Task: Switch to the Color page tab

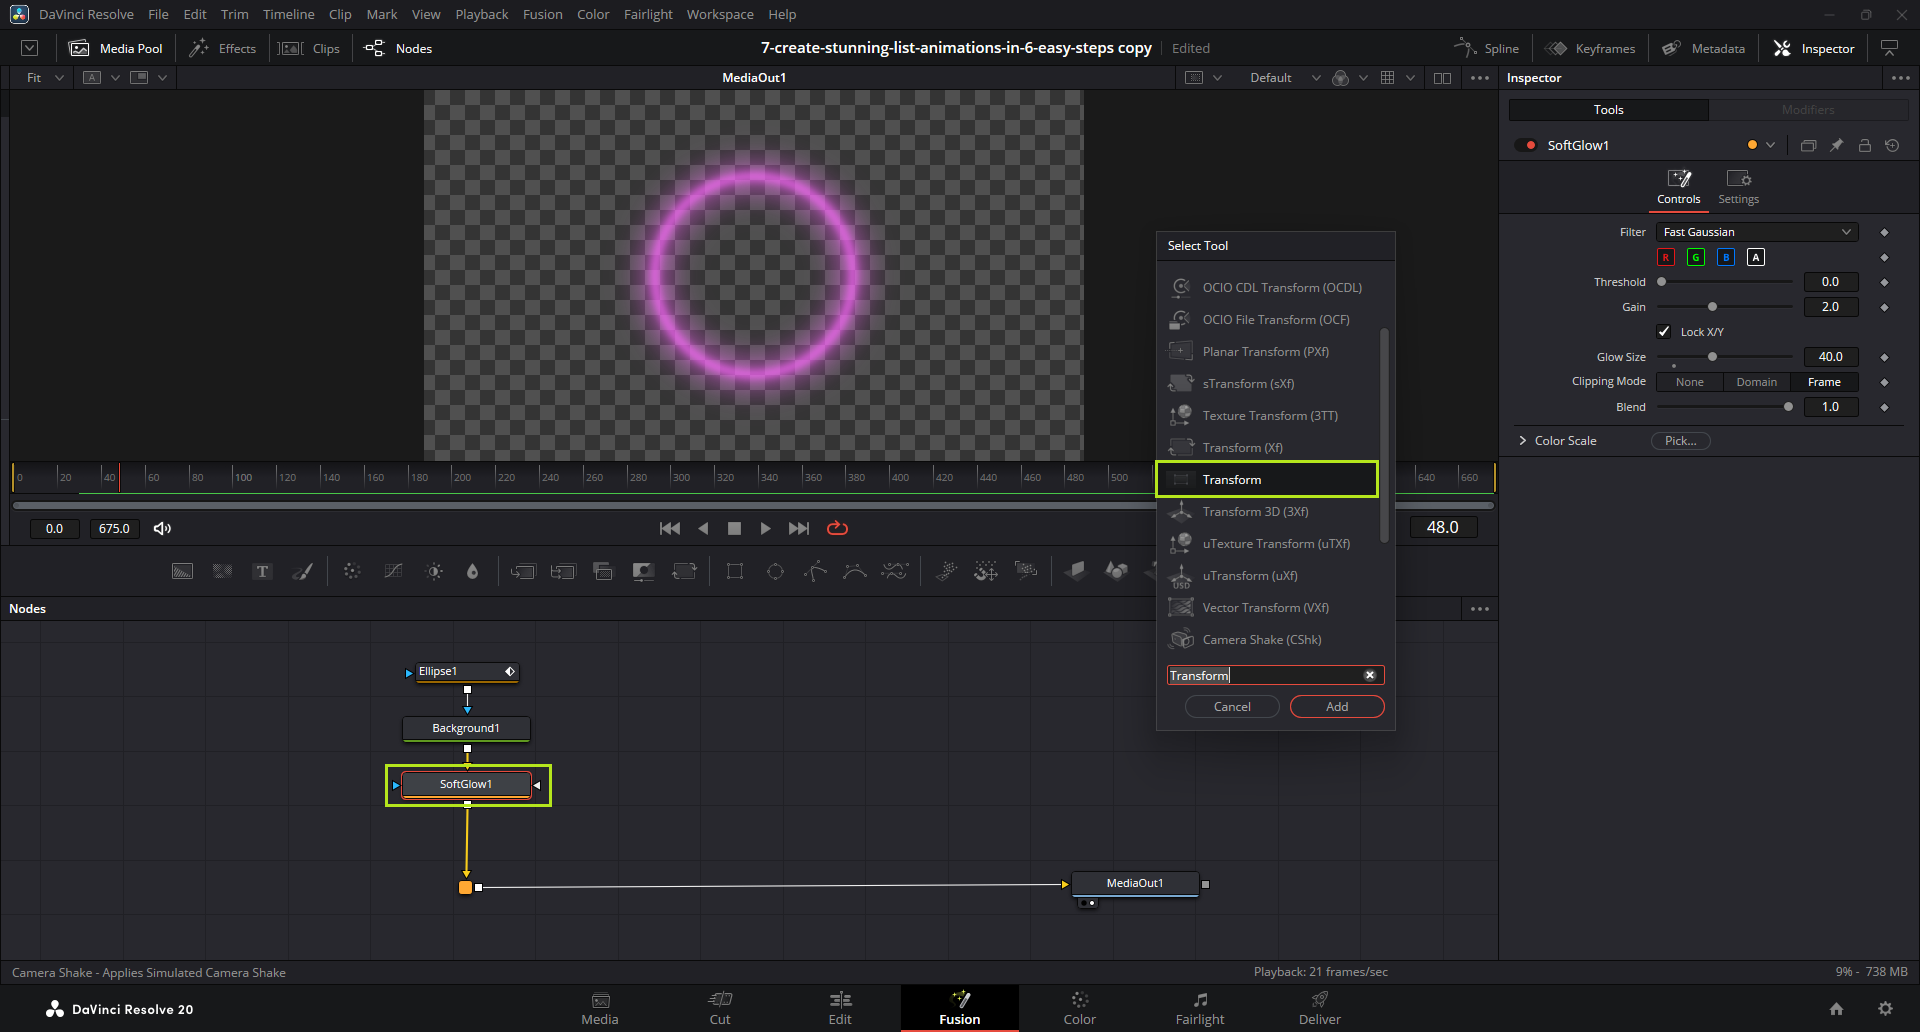Action: pos(1079,1008)
